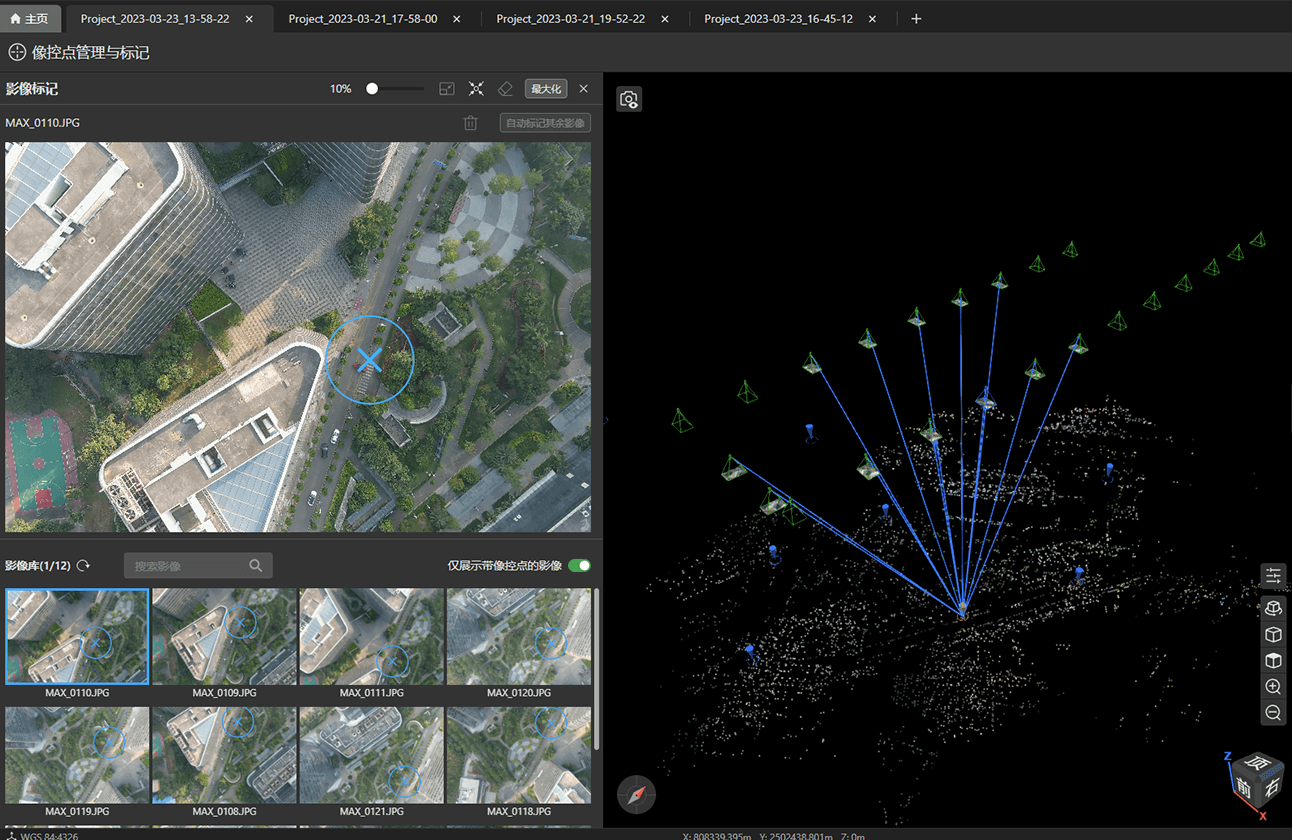The height and width of the screenshot is (840, 1292).
Task: Click the fit-to-center arrows icon
Action: (x=476, y=89)
